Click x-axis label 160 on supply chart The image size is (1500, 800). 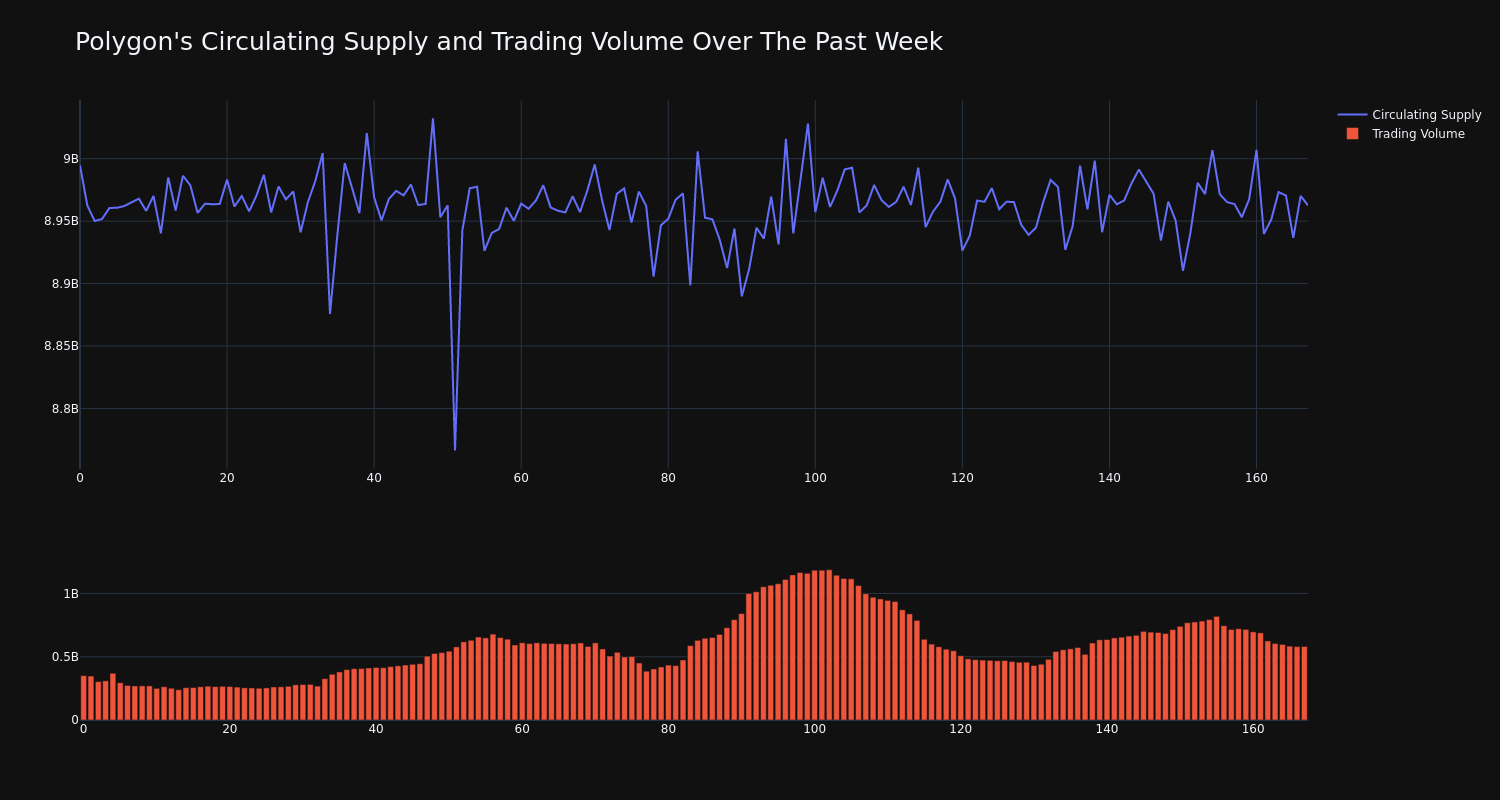click(x=1256, y=478)
